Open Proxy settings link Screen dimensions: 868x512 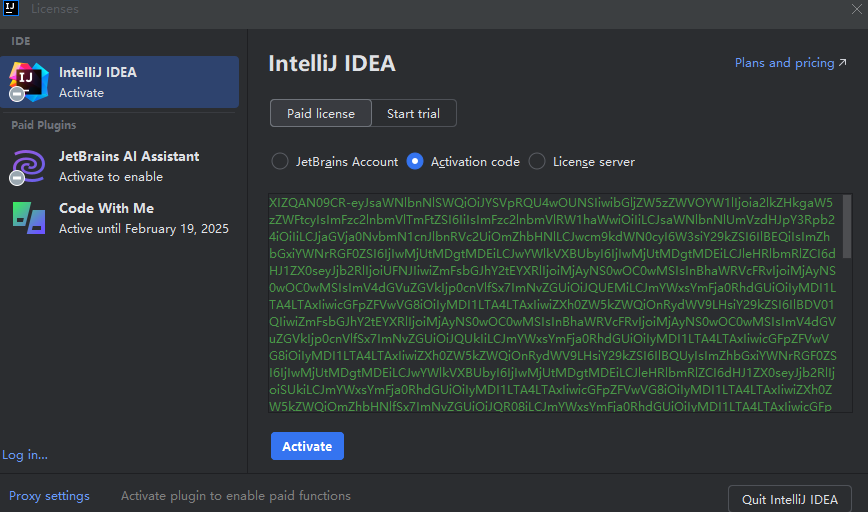(x=49, y=496)
